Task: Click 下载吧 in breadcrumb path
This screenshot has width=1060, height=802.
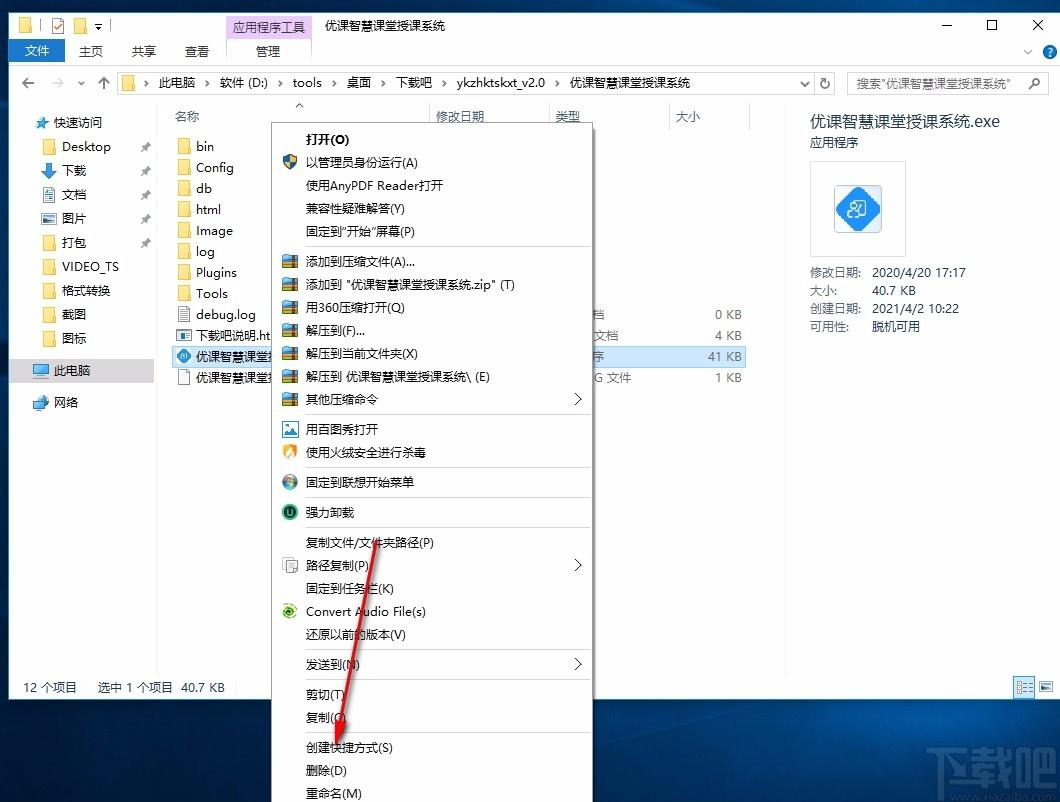Action: [413, 83]
